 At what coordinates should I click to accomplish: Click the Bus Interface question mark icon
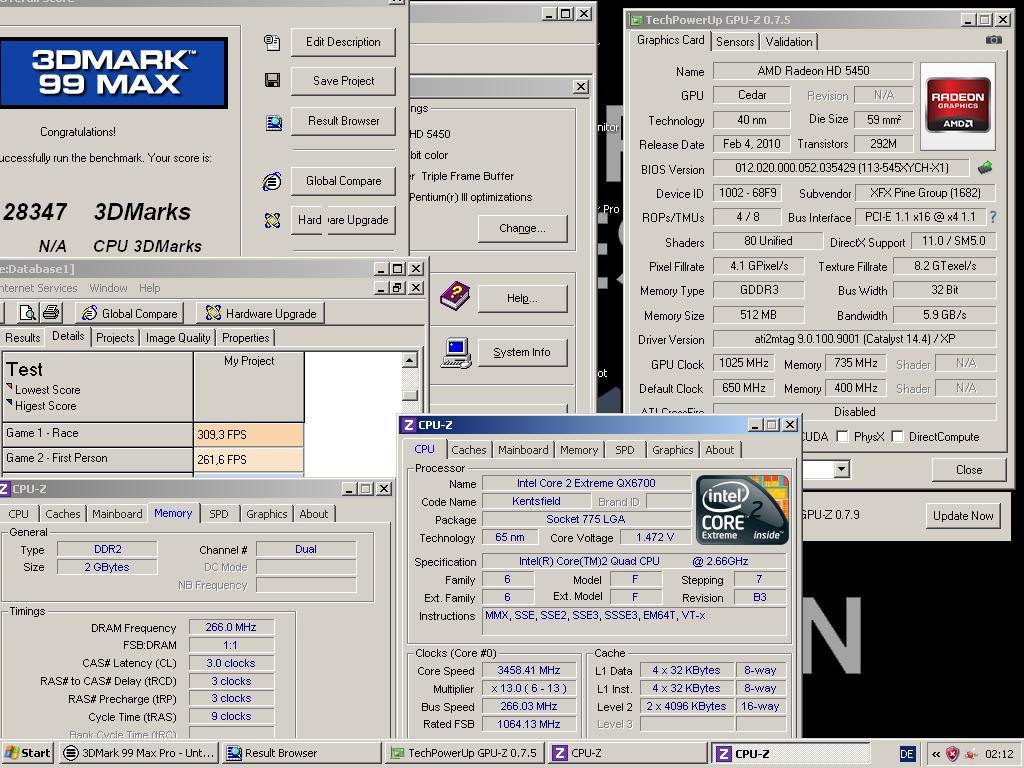(993, 217)
